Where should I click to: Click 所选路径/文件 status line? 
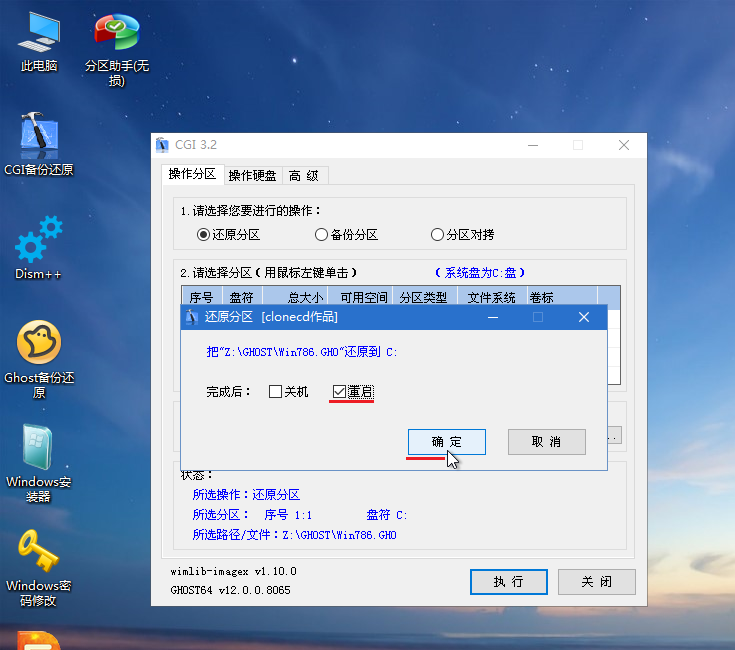click(294, 535)
